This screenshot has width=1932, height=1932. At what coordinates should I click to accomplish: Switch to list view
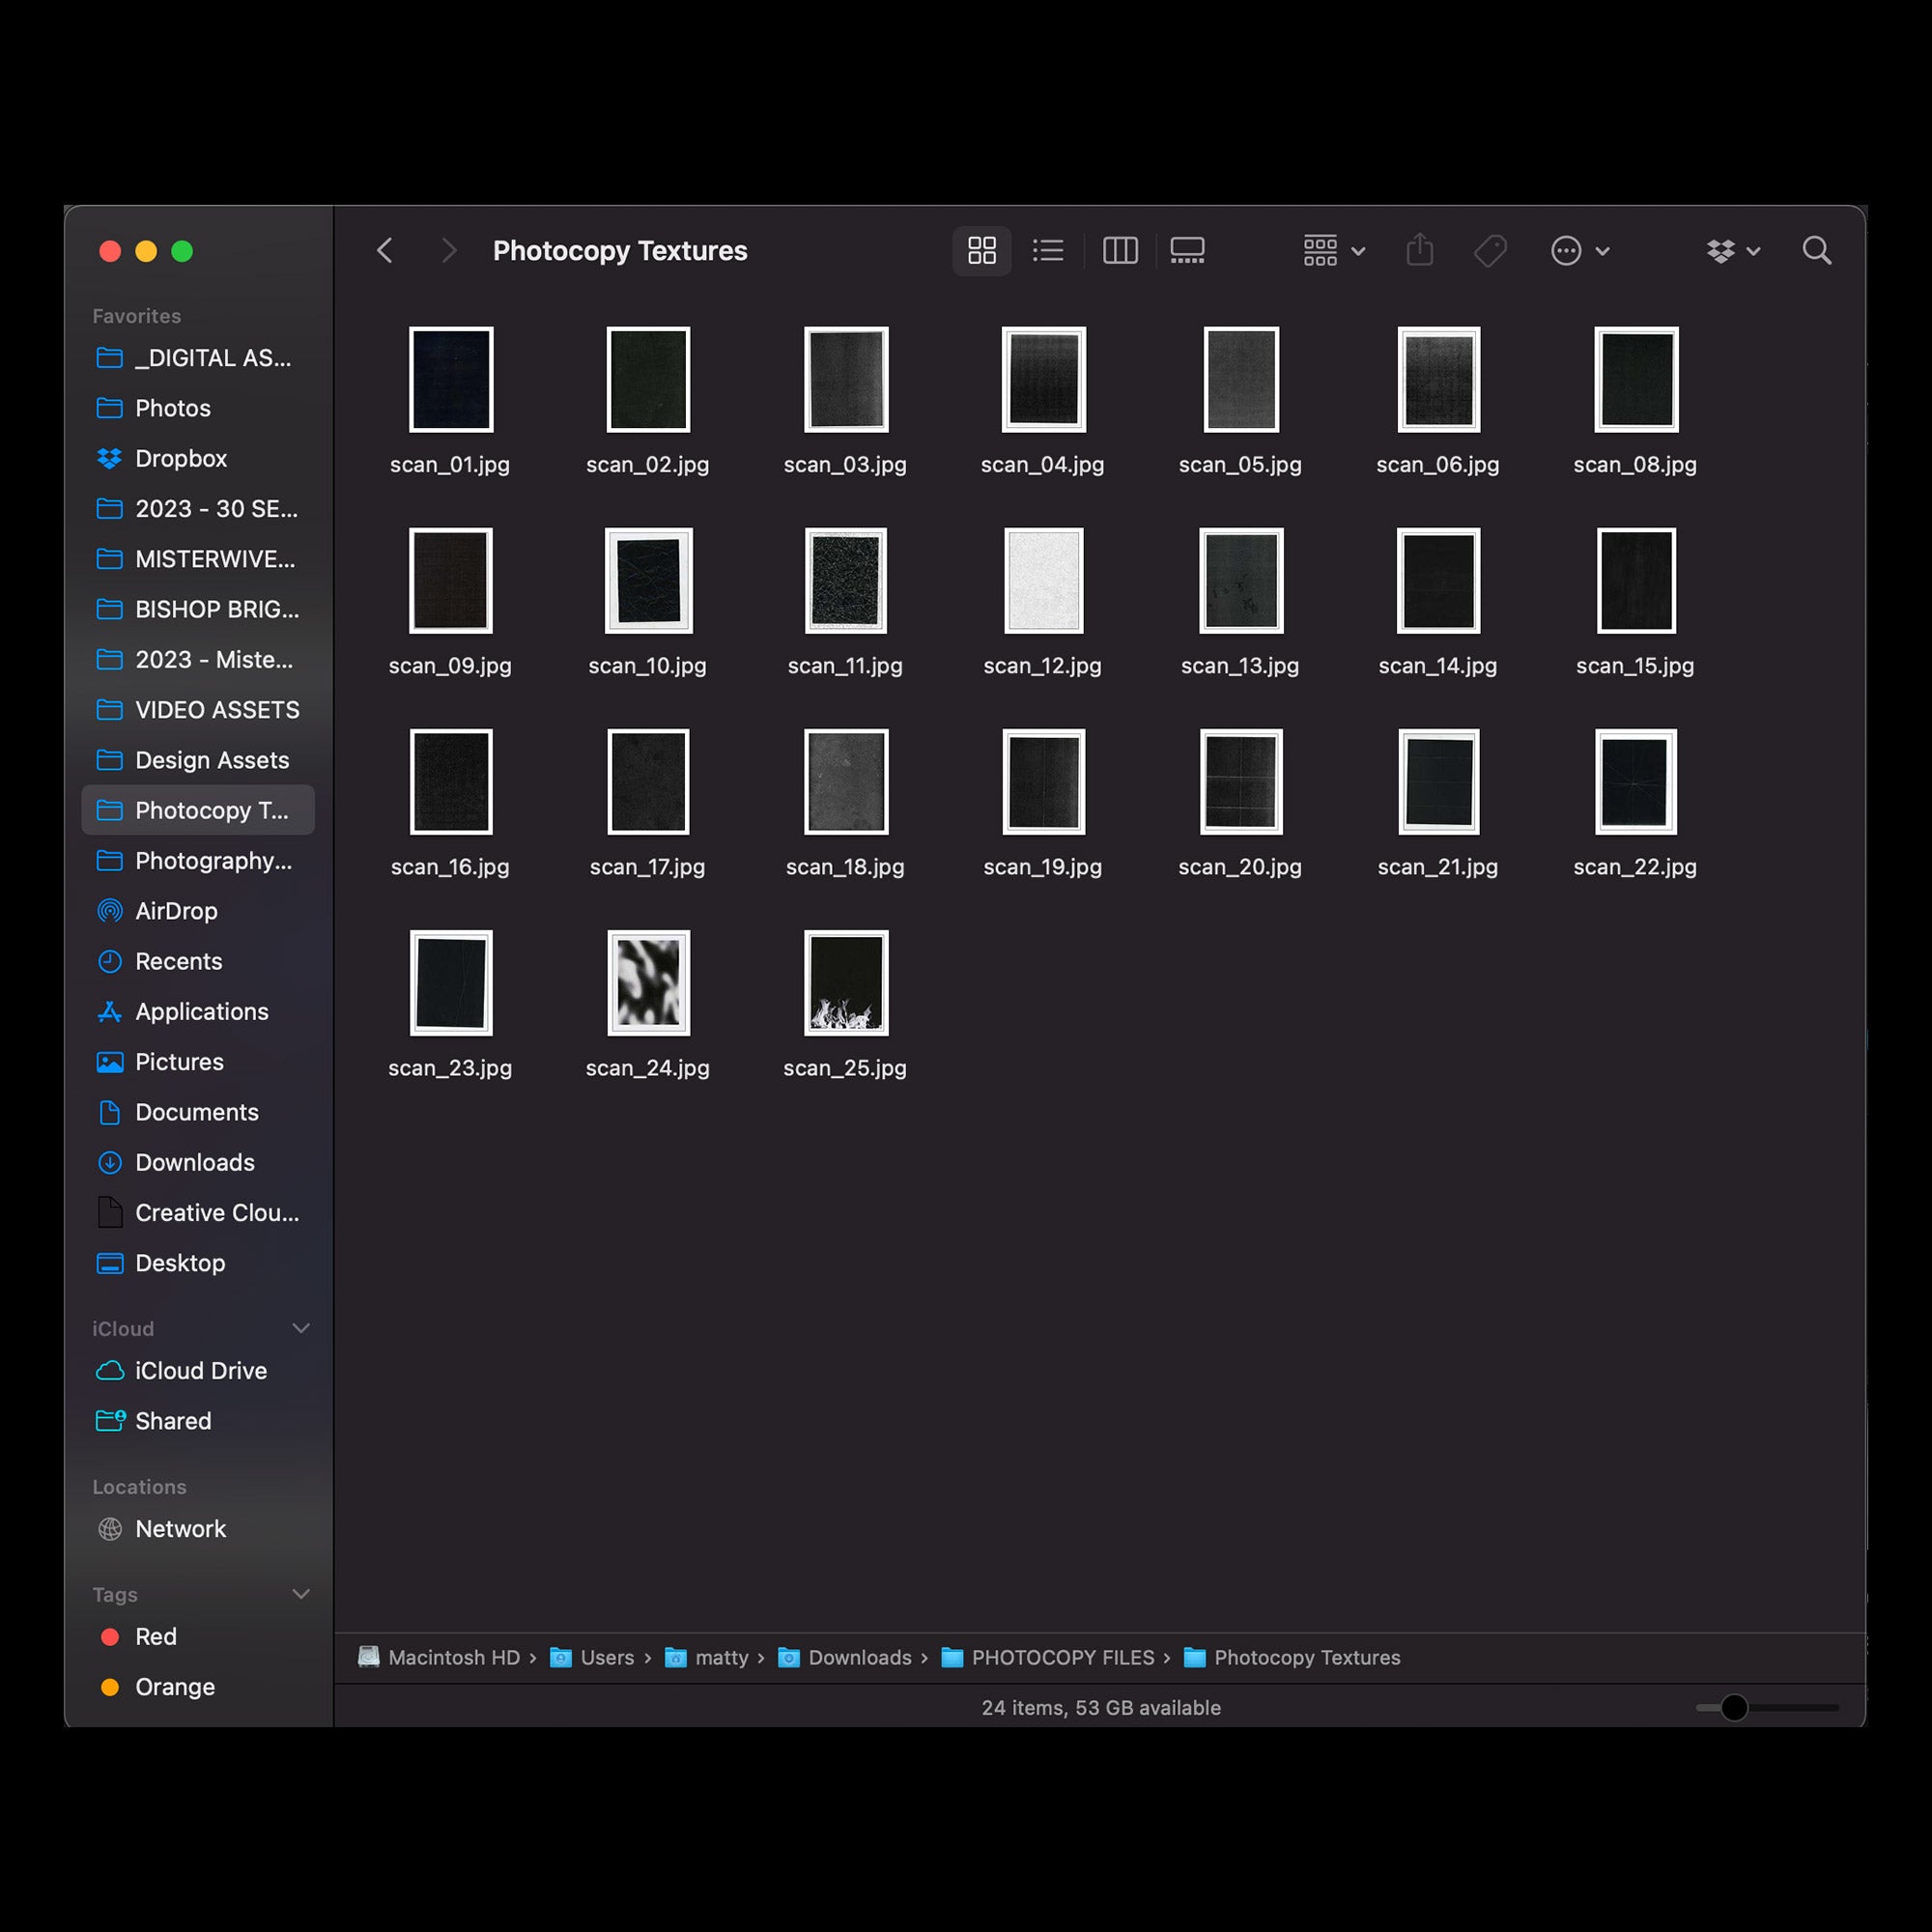point(1047,250)
